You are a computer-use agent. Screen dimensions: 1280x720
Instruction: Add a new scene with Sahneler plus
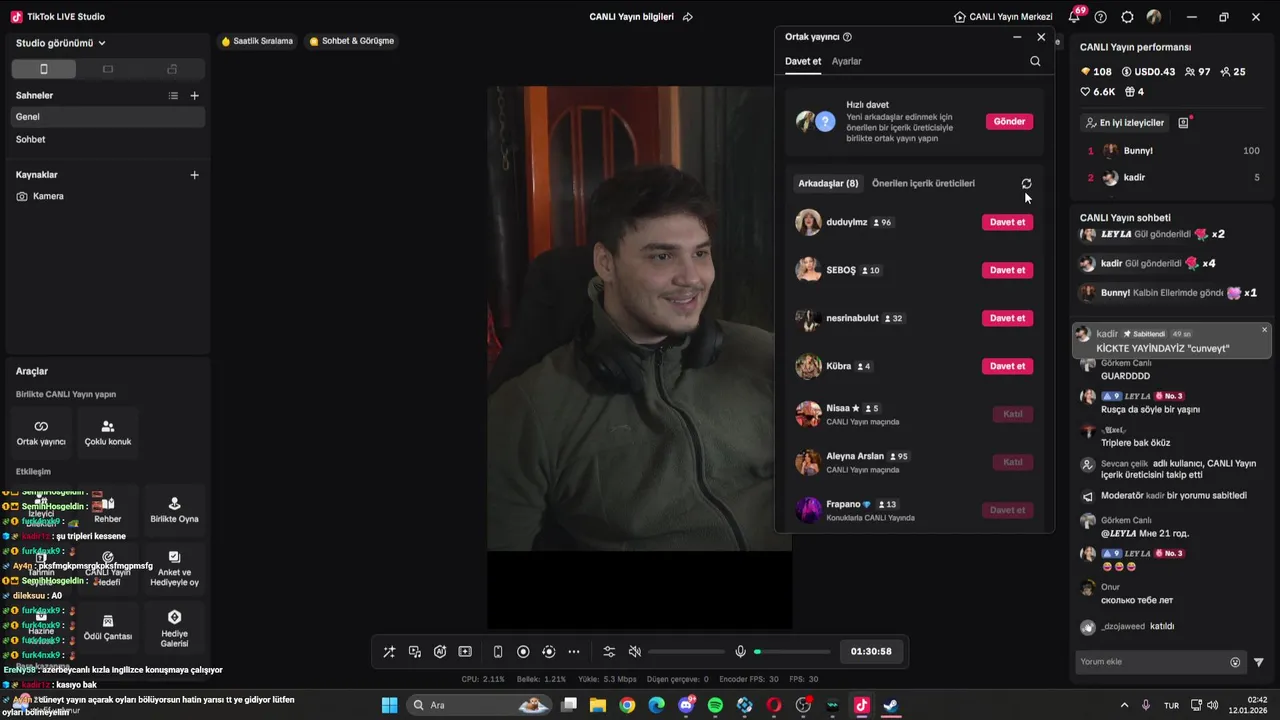coord(195,96)
